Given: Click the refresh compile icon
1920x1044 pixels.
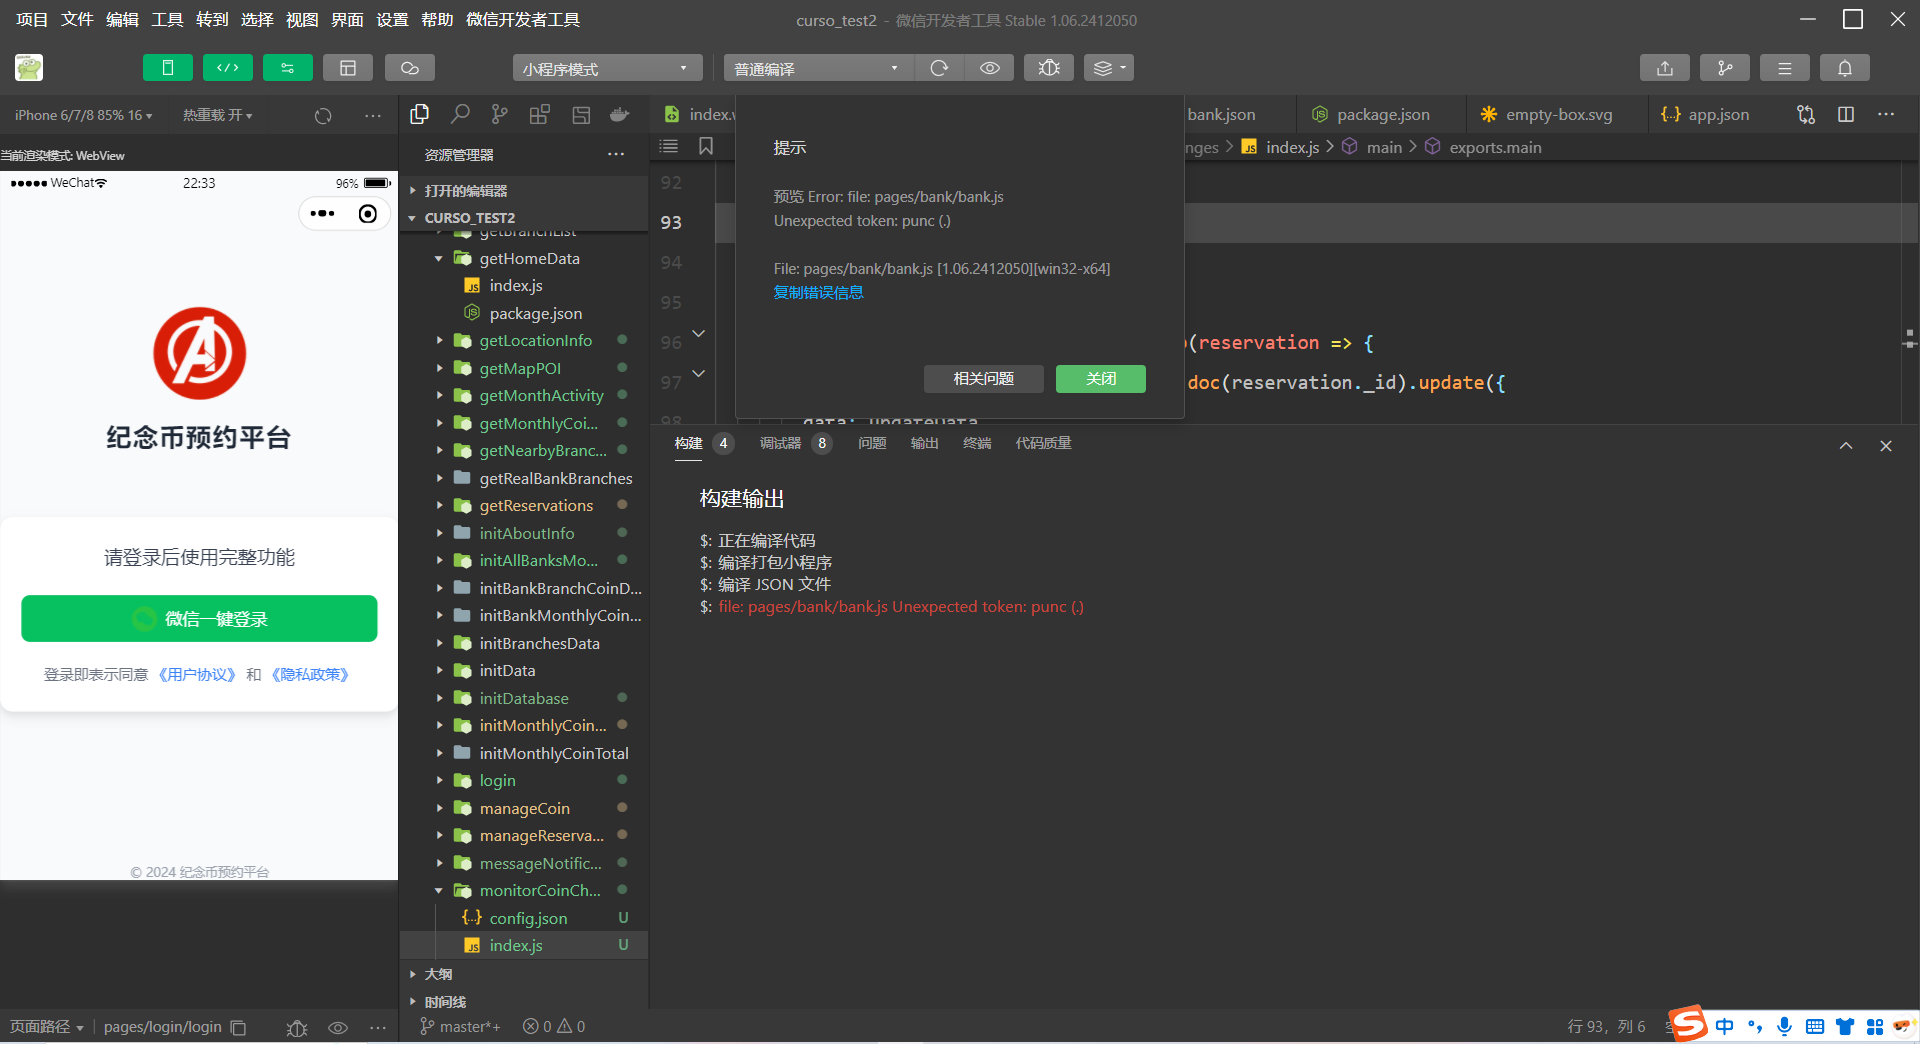Looking at the screenshot, I should click(939, 68).
